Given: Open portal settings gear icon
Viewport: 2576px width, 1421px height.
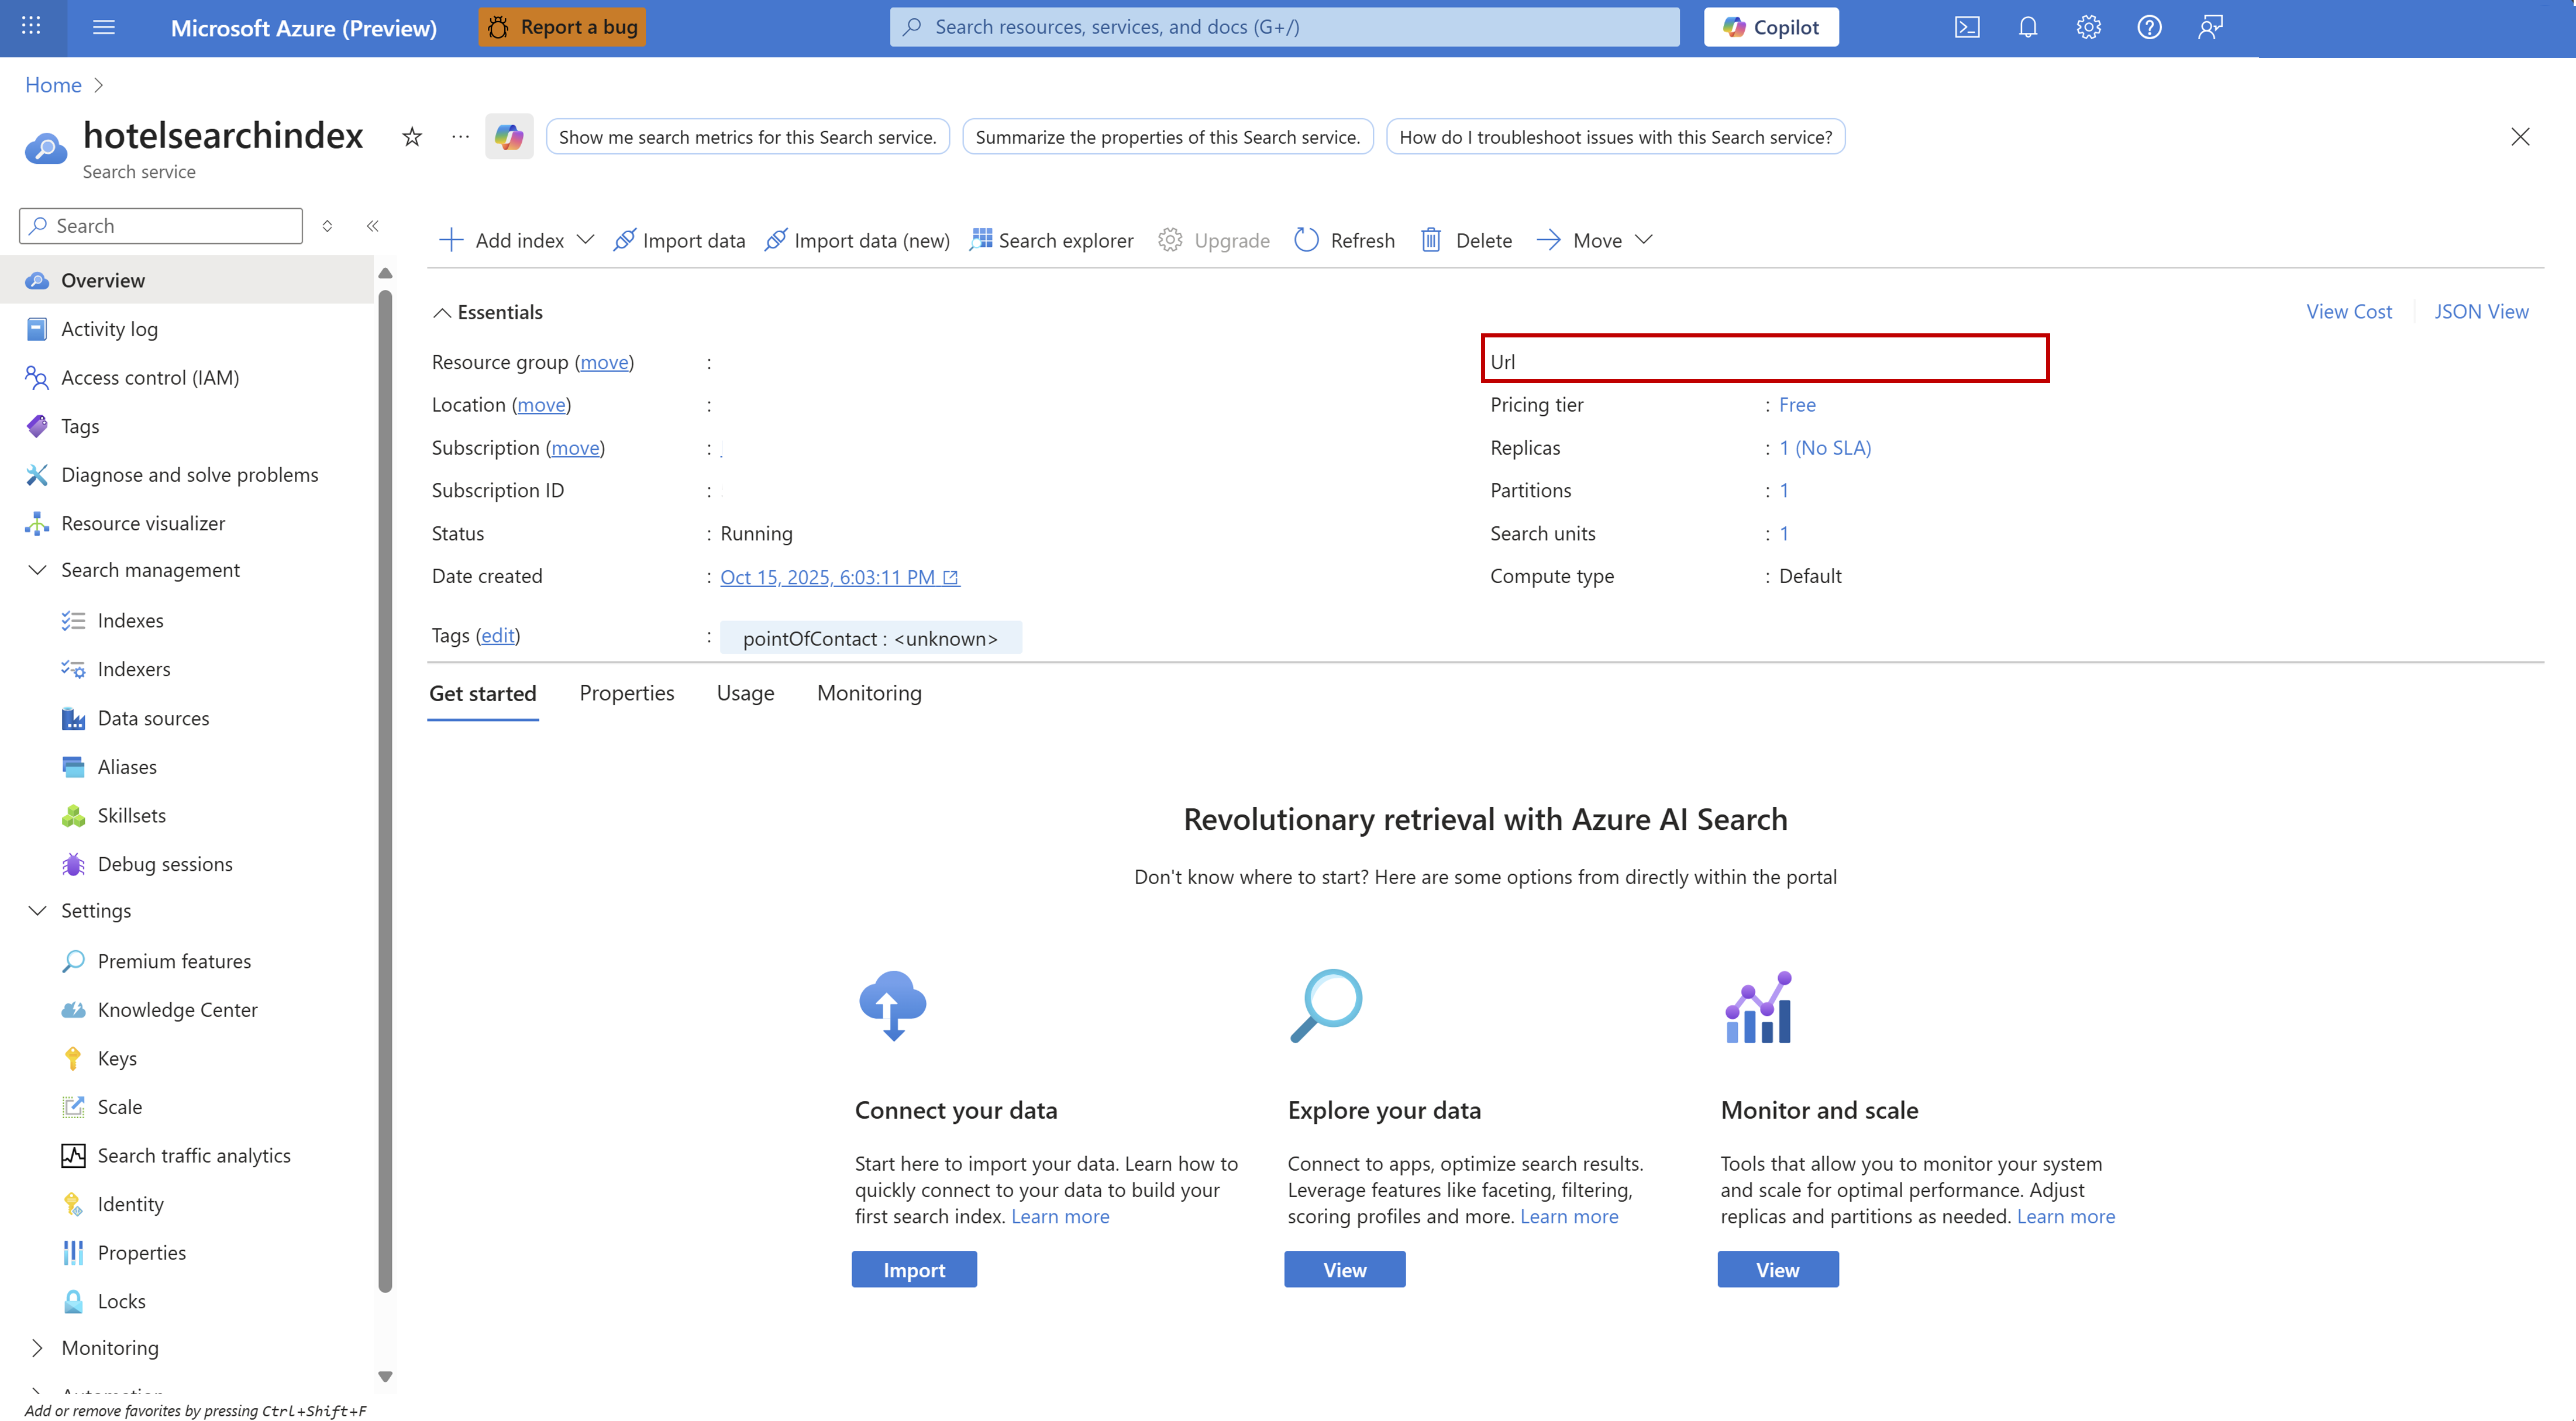Looking at the screenshot, I should tap(2089, 27).
